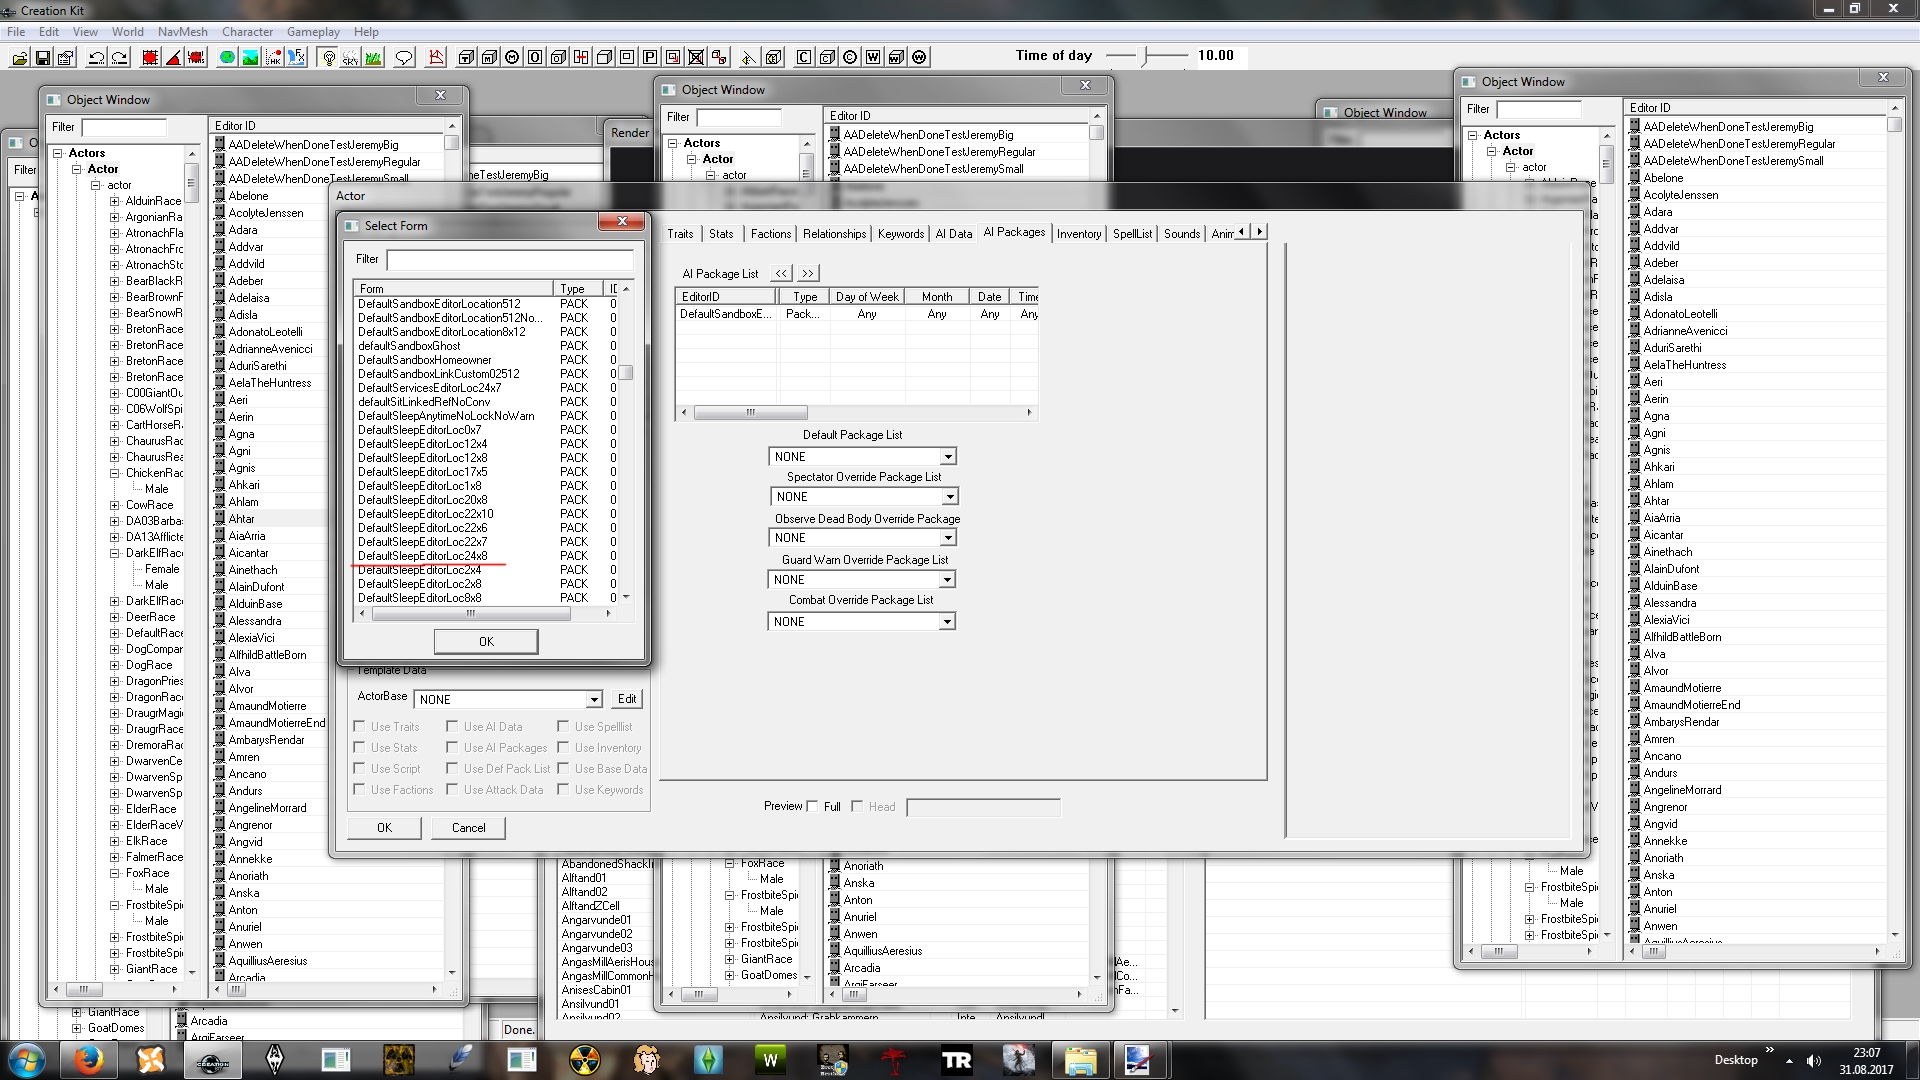Image resolution: width=1920 pixels, height=1080 pixels.
Task: Expand the ElderRace tree node
Action: [x=115, y=809]
